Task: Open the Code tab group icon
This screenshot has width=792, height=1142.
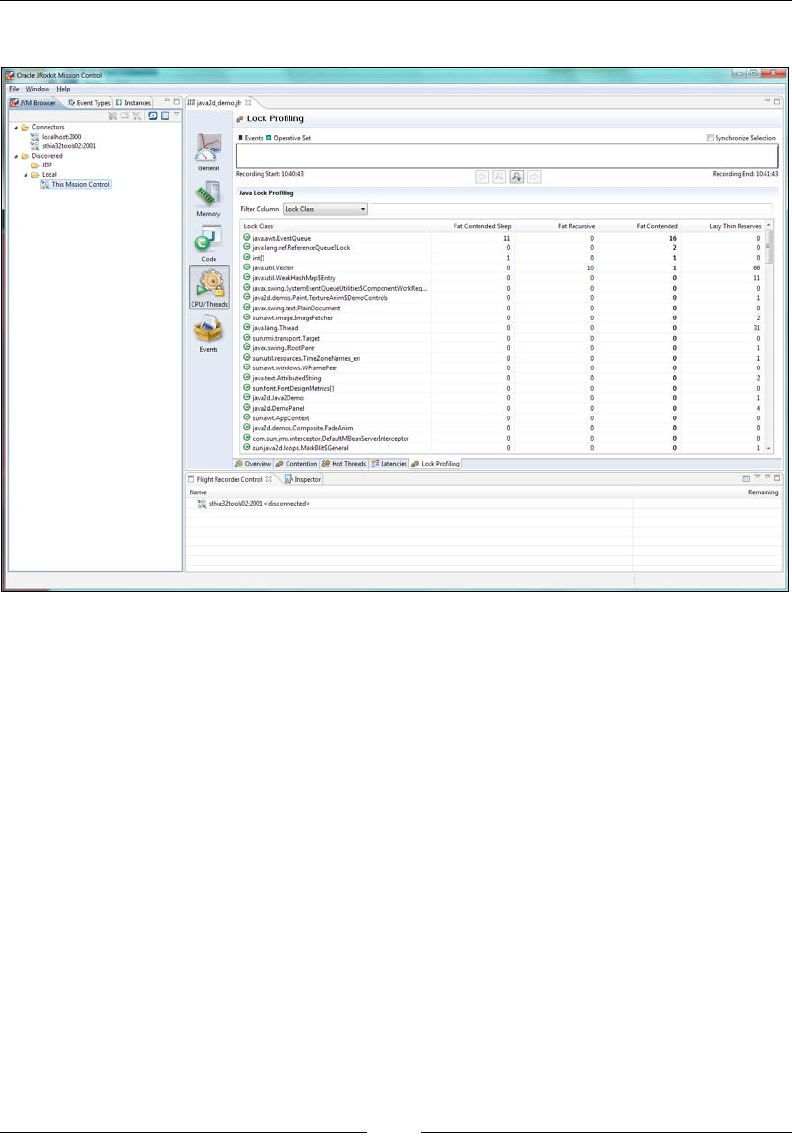Action: coord(208,240)
